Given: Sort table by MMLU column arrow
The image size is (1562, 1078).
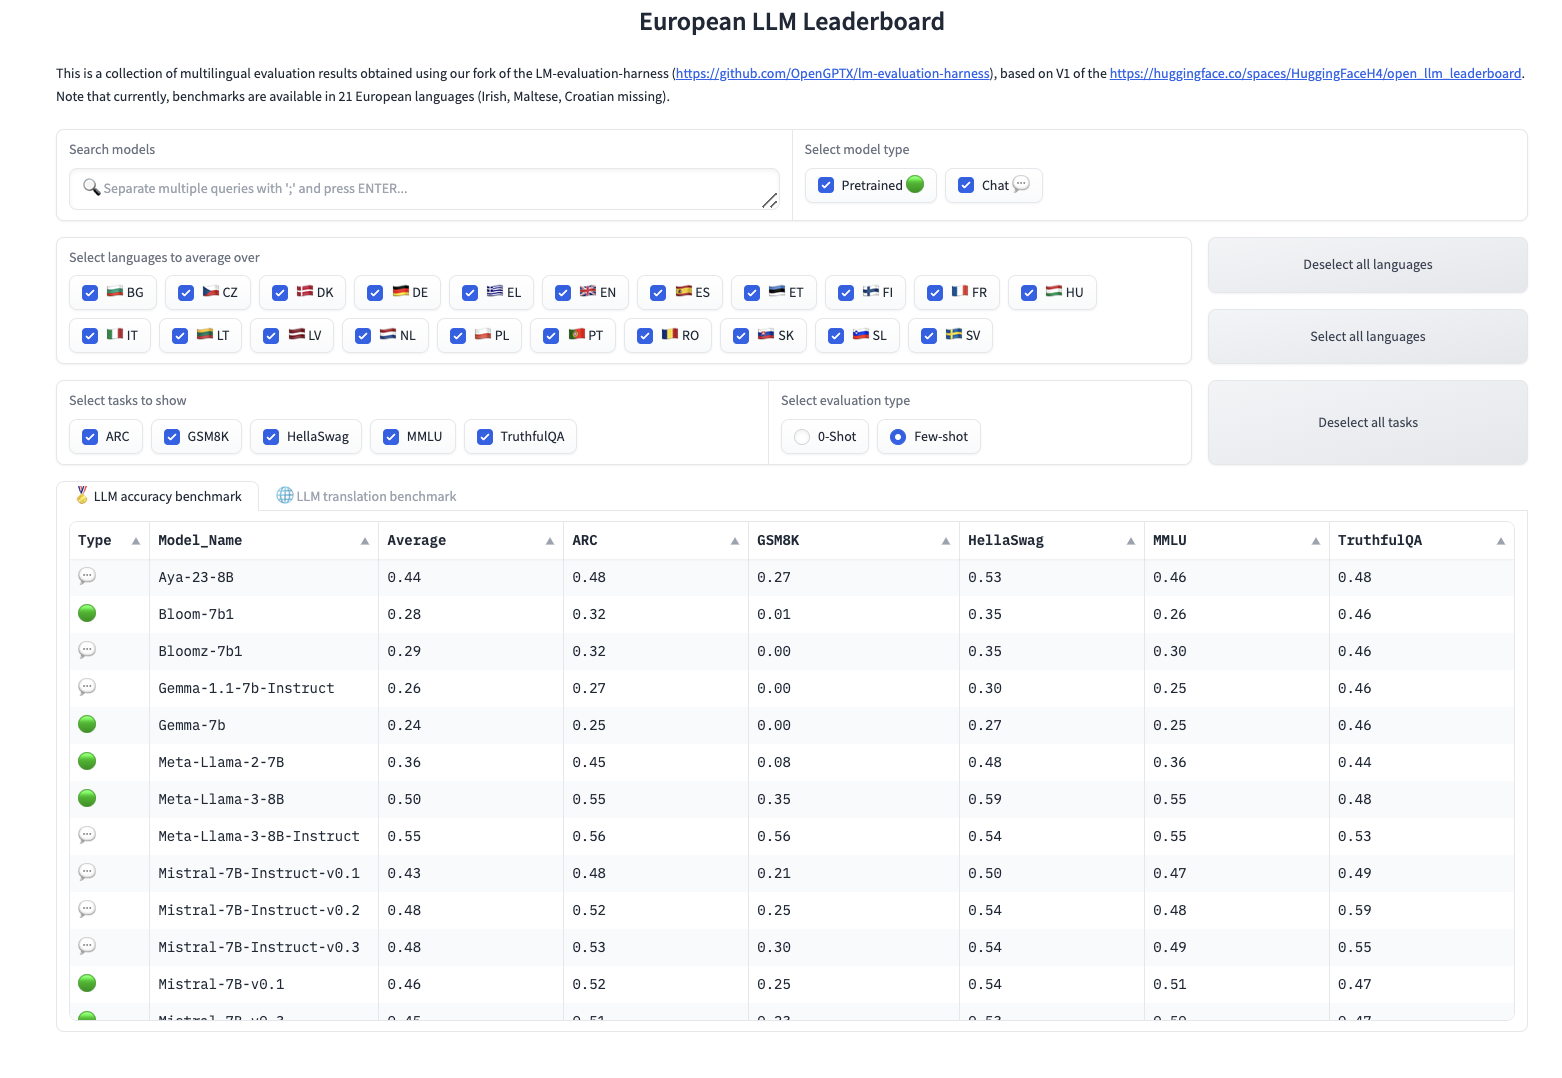Looking at the screenshot, I should click(1316, 541).
